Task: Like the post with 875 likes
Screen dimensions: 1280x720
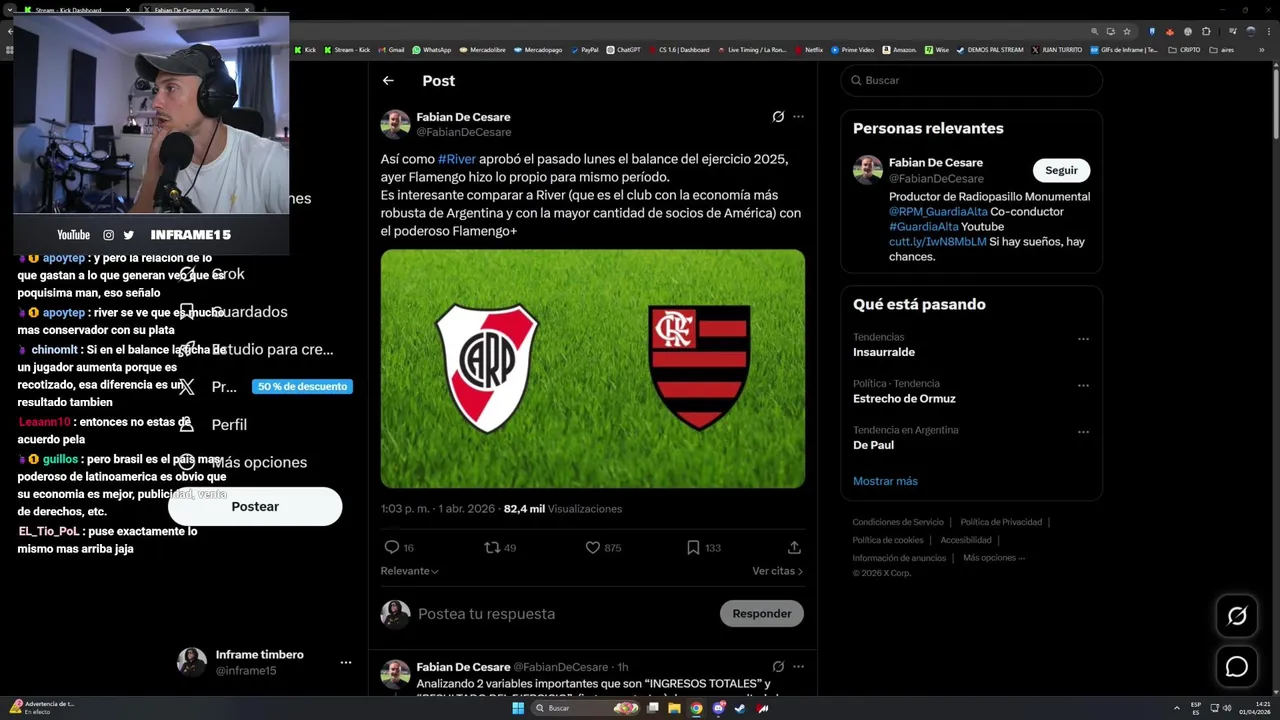Action: pos(593,547)
